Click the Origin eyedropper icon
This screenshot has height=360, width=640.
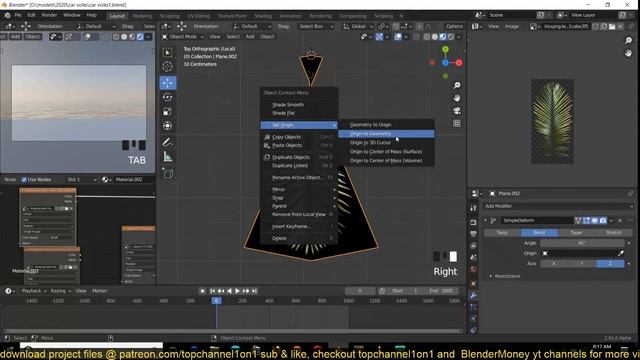click(620, 253)
